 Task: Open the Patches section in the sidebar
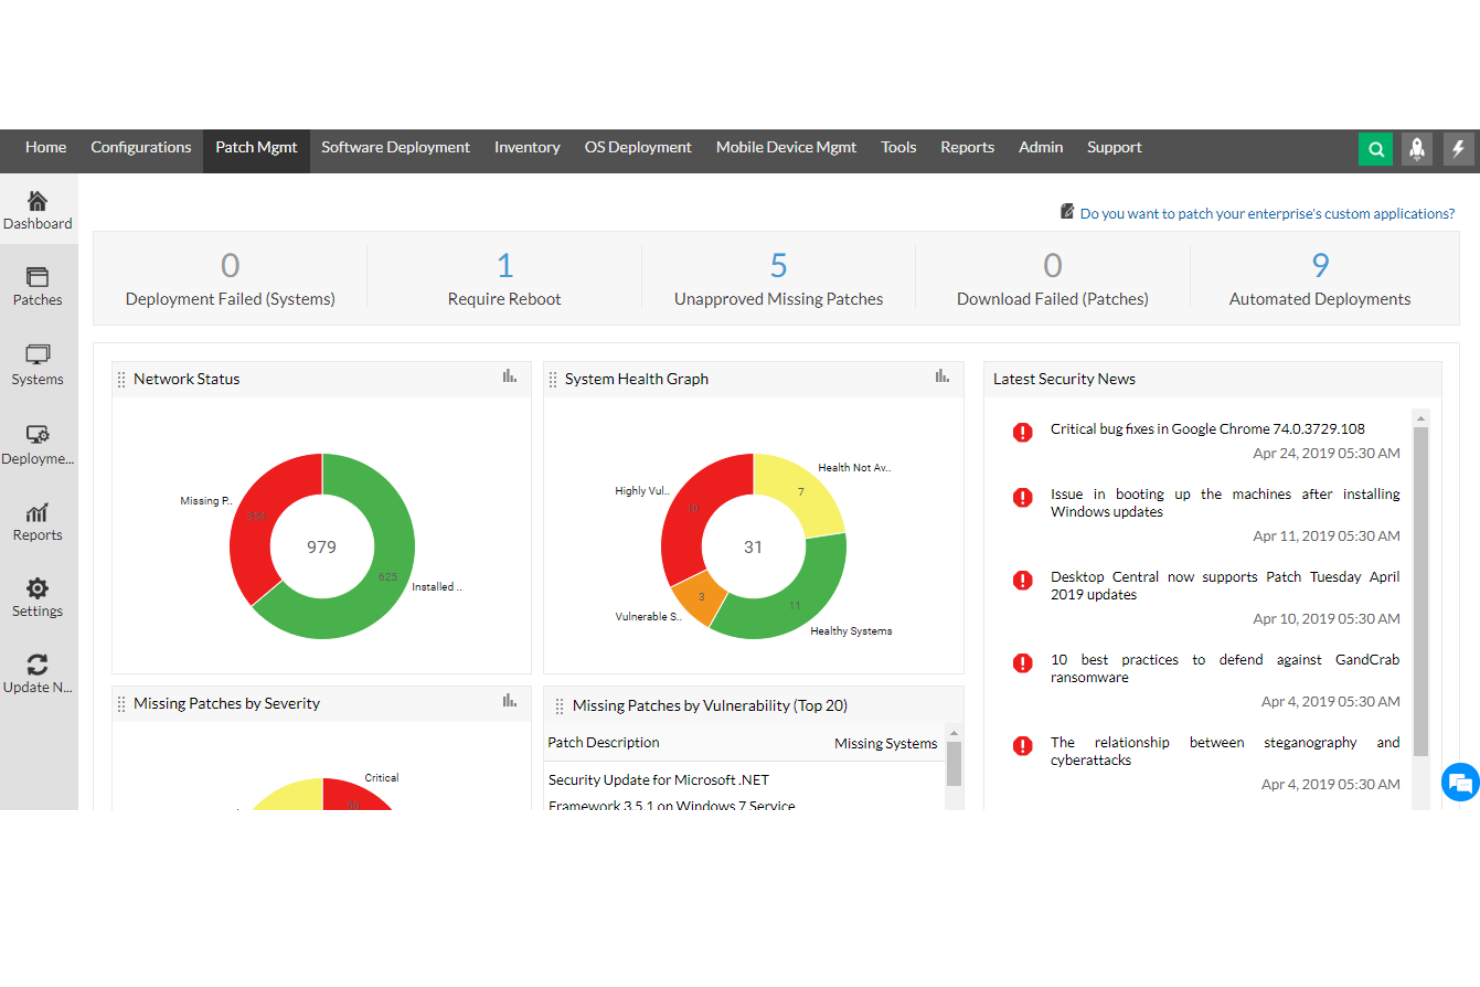point(37,286)
